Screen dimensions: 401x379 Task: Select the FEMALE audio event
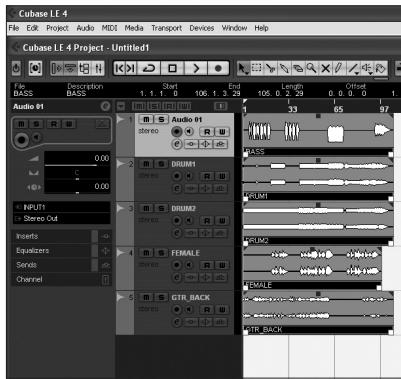[x=312, y=268]
